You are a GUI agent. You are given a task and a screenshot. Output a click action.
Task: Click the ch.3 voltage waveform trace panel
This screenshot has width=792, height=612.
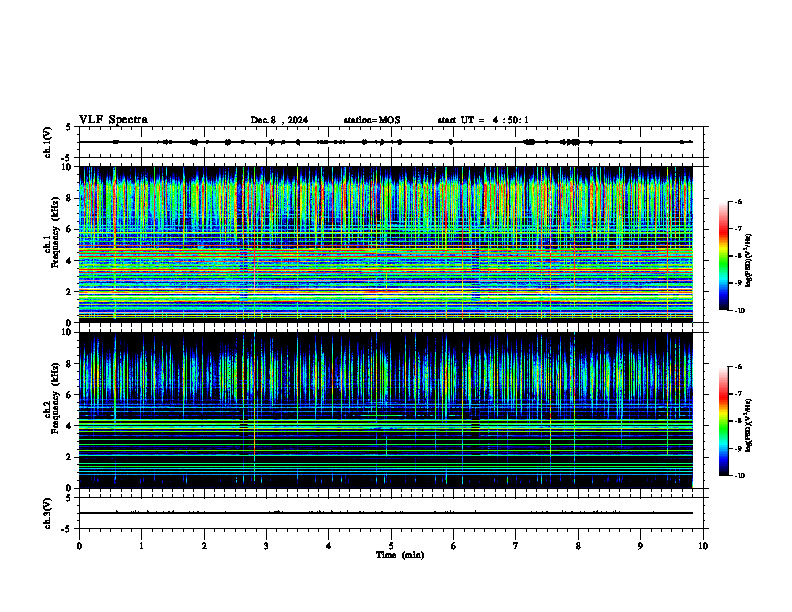pos(391,513)
